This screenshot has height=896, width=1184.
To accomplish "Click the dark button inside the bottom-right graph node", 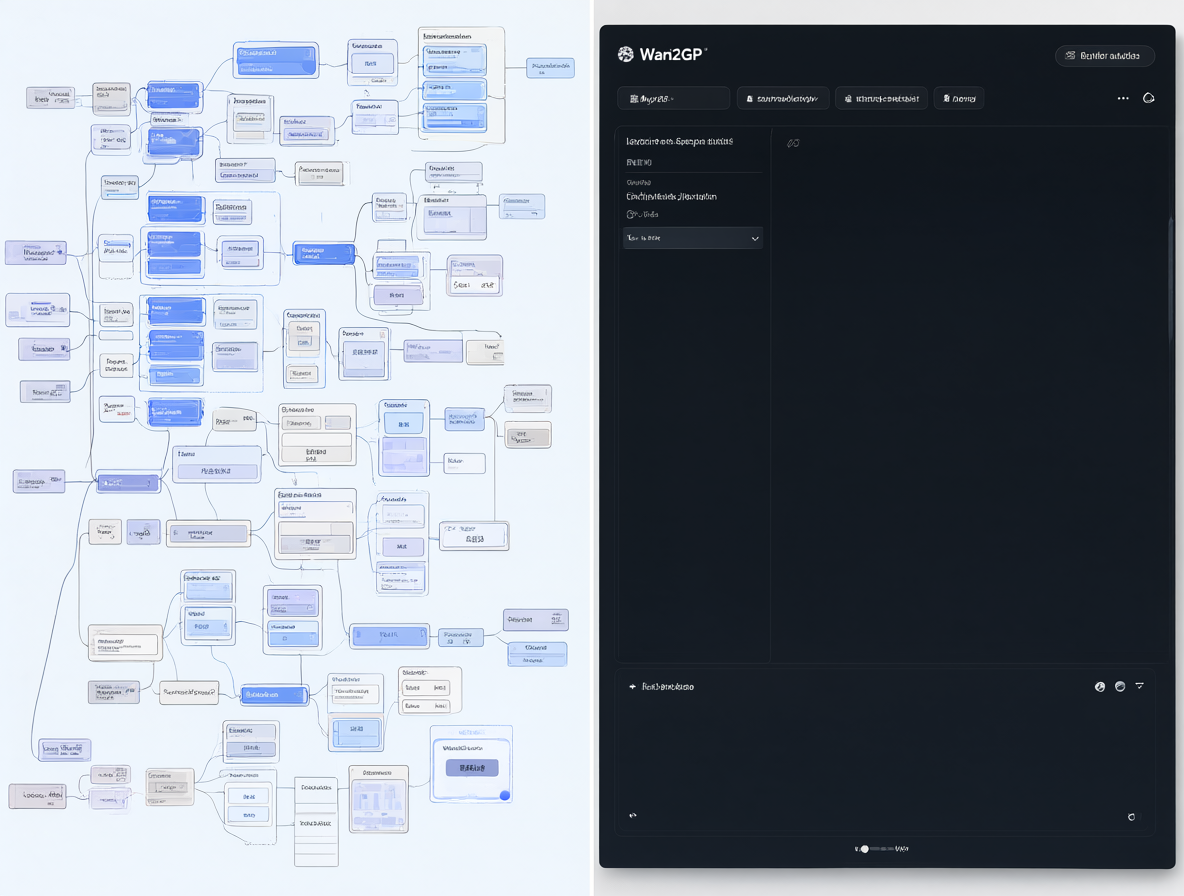I will coord(472,768).
